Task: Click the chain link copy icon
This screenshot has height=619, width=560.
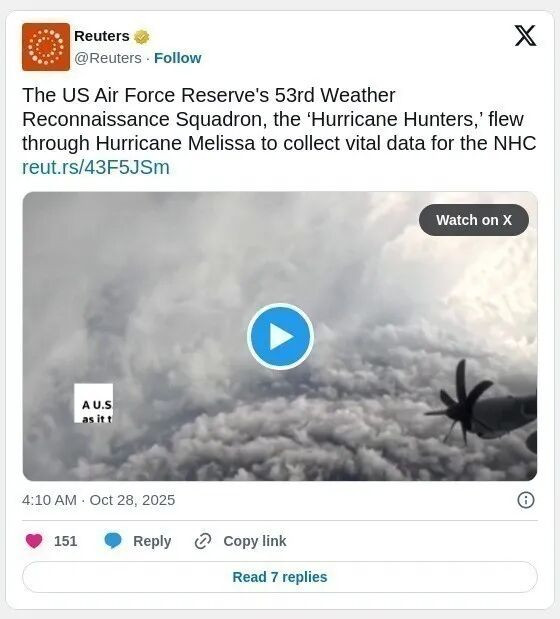Action: coord(203,541)
